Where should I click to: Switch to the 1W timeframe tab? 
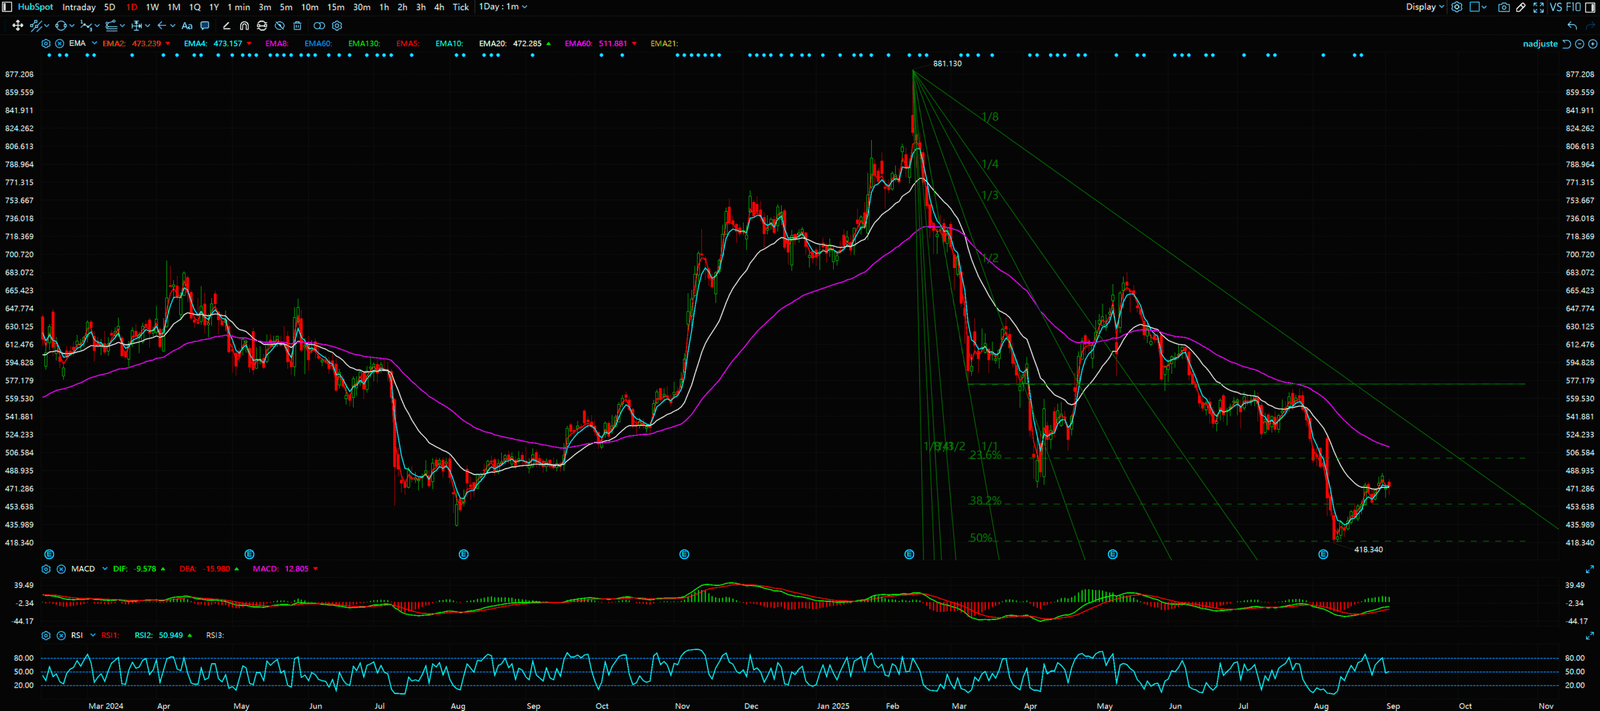tap(152, 7)
